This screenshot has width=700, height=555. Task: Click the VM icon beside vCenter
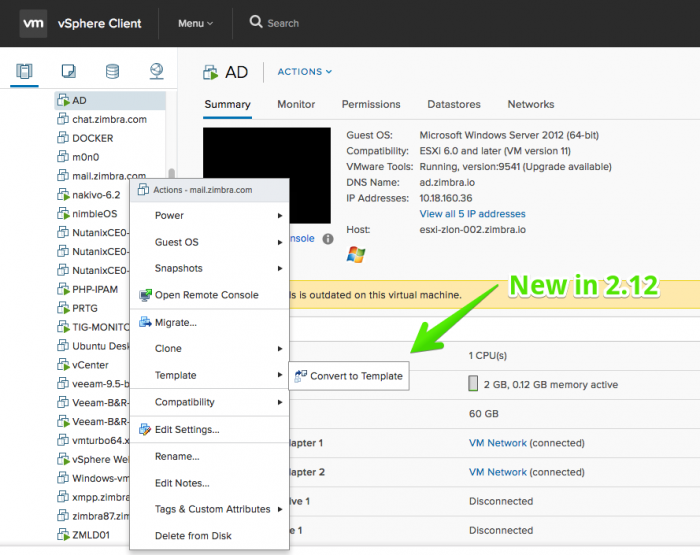tap(63, 365)
